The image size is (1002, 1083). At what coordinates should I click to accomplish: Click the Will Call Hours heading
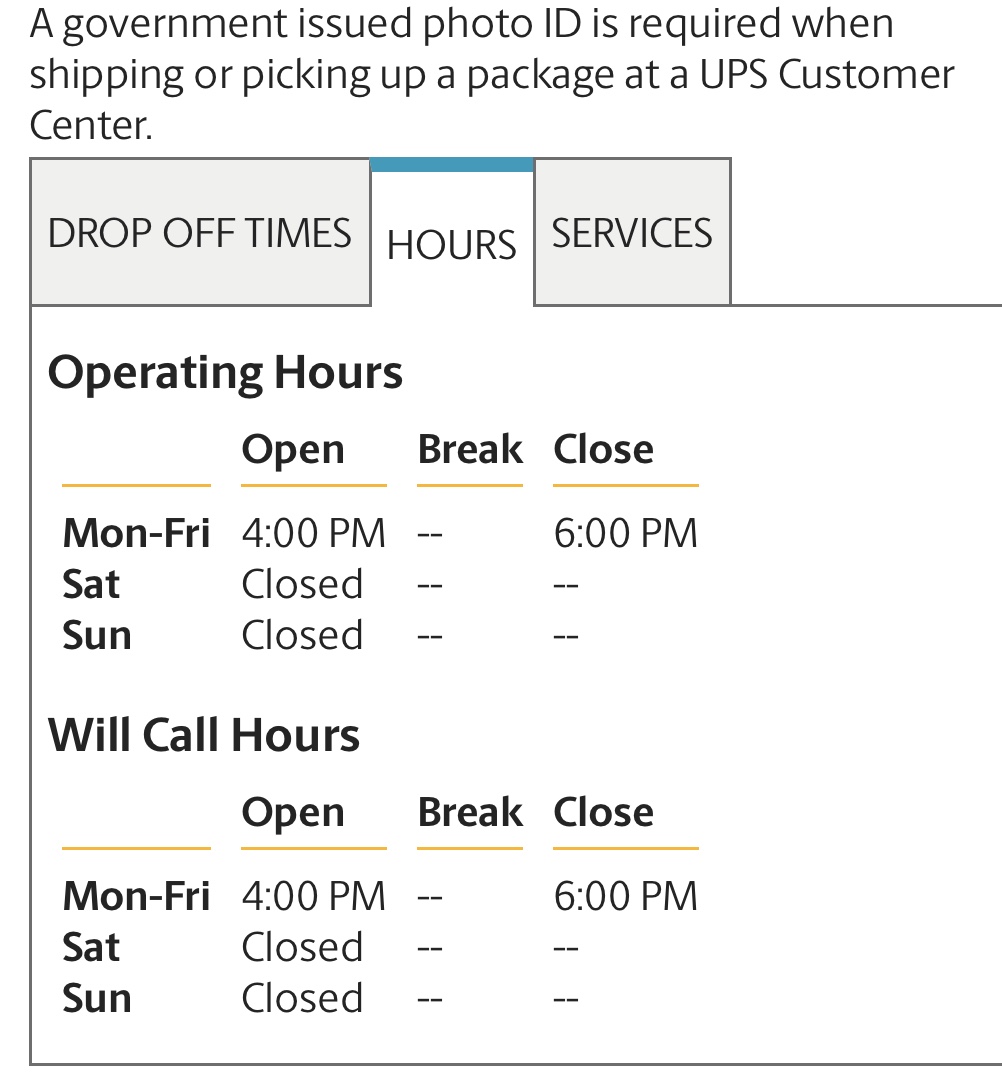204,735
